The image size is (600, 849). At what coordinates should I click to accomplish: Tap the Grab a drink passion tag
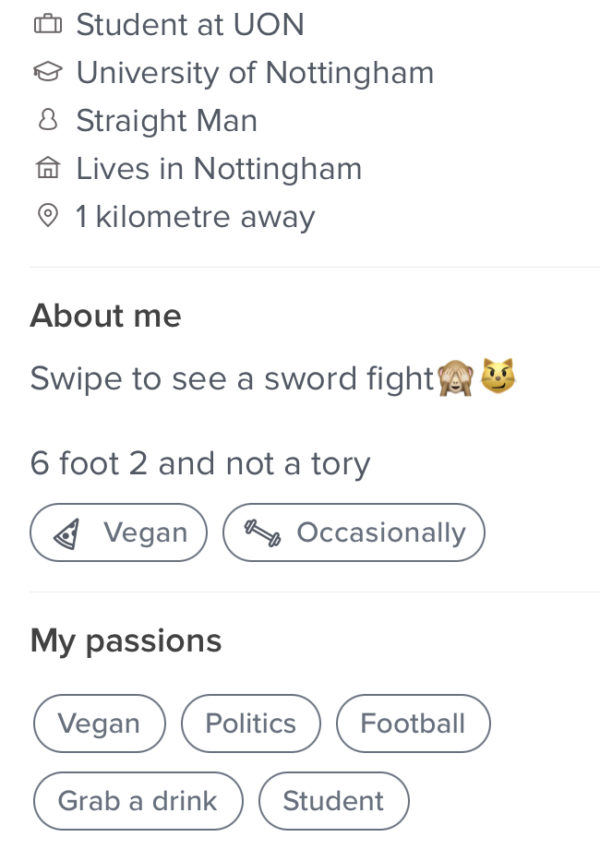click(x=138, y=801)
